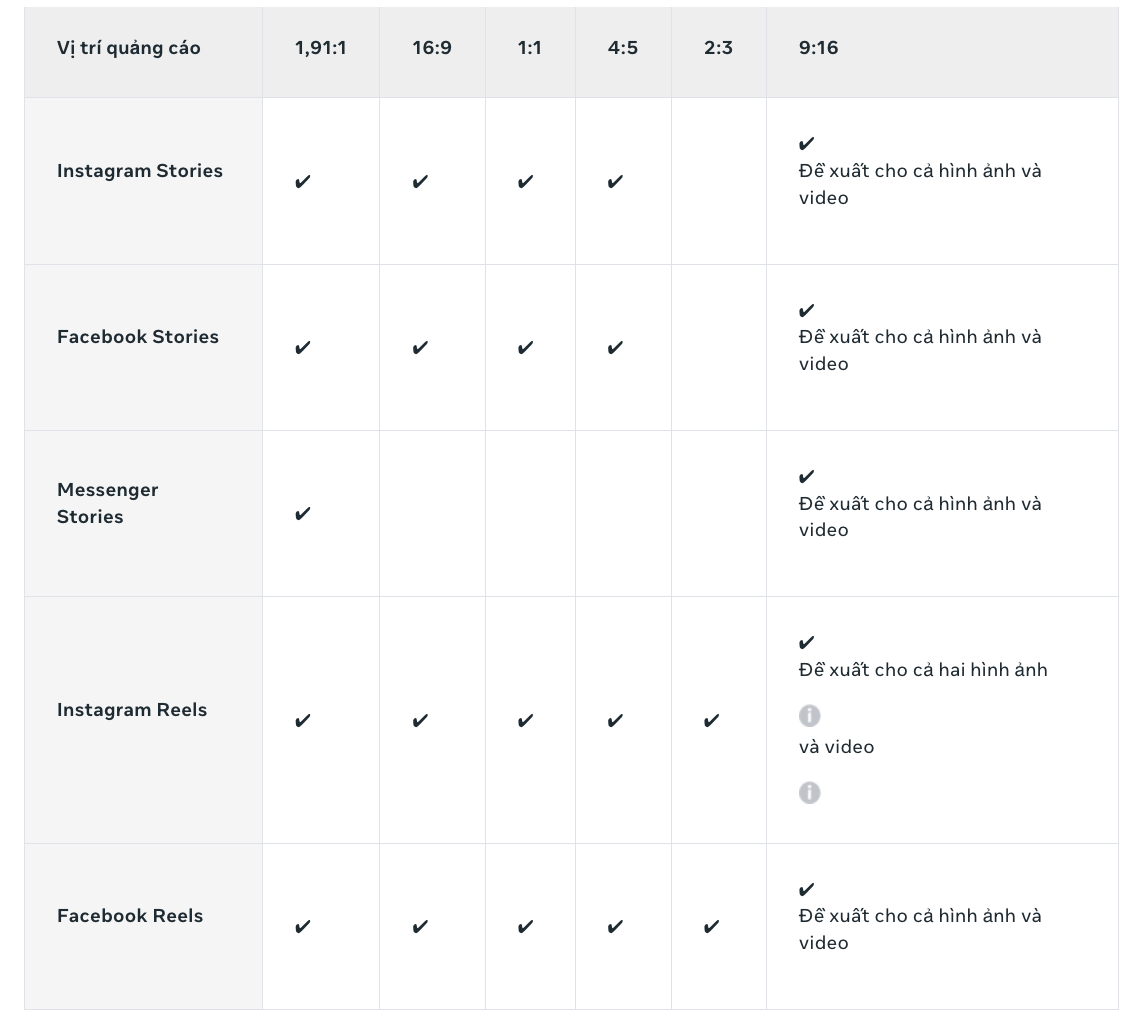The image size is (1144, 1036).
Task: Select the 9:16 column header
Action: click(819, 48)
